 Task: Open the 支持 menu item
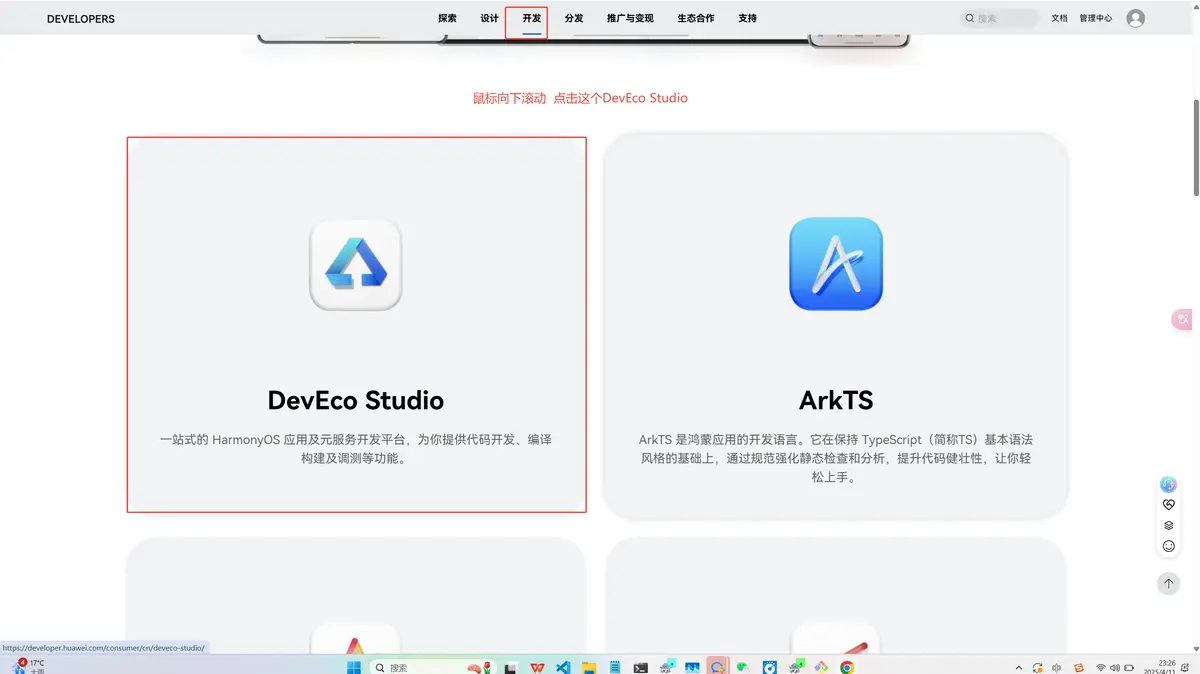pyautogui.click(x=747, y=18)
